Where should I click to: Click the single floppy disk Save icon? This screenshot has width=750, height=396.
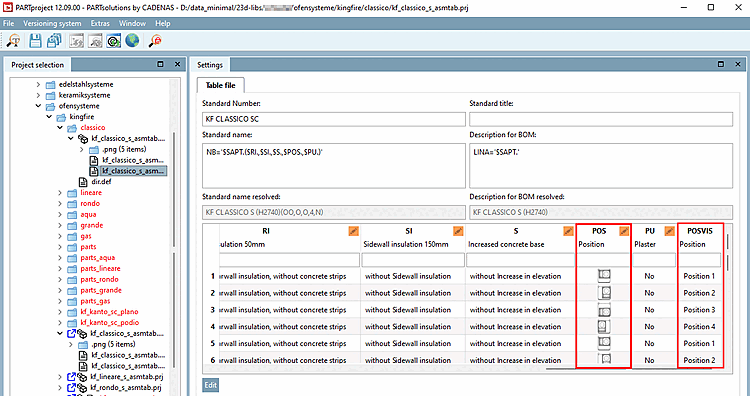[x=35, y=41]
